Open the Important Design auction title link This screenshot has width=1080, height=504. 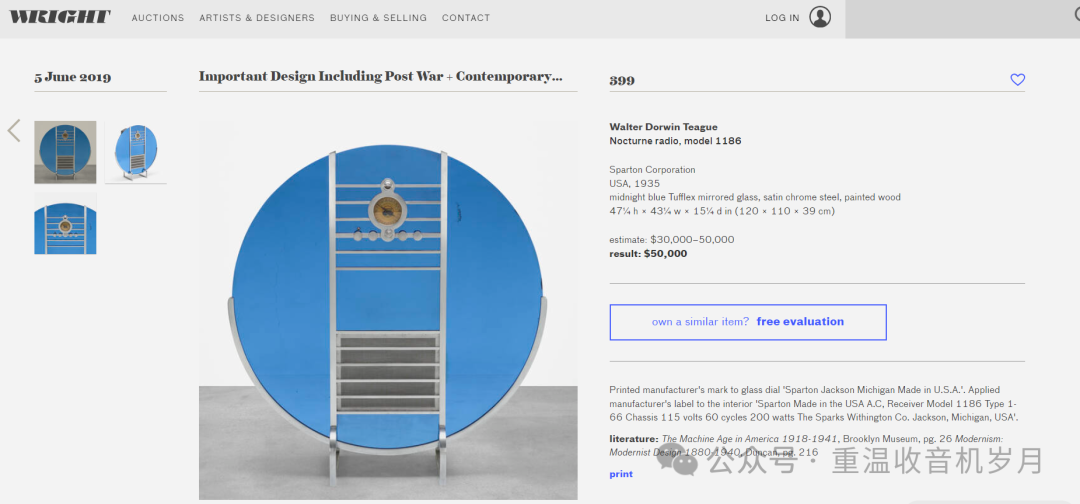click(x=380, y=76)
